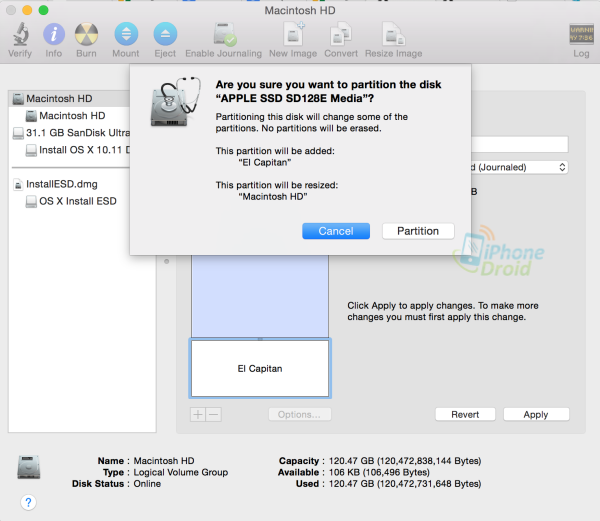Cancel the partition confirmation dialog
Screen dimensions: 600x521
pos(336,231)
